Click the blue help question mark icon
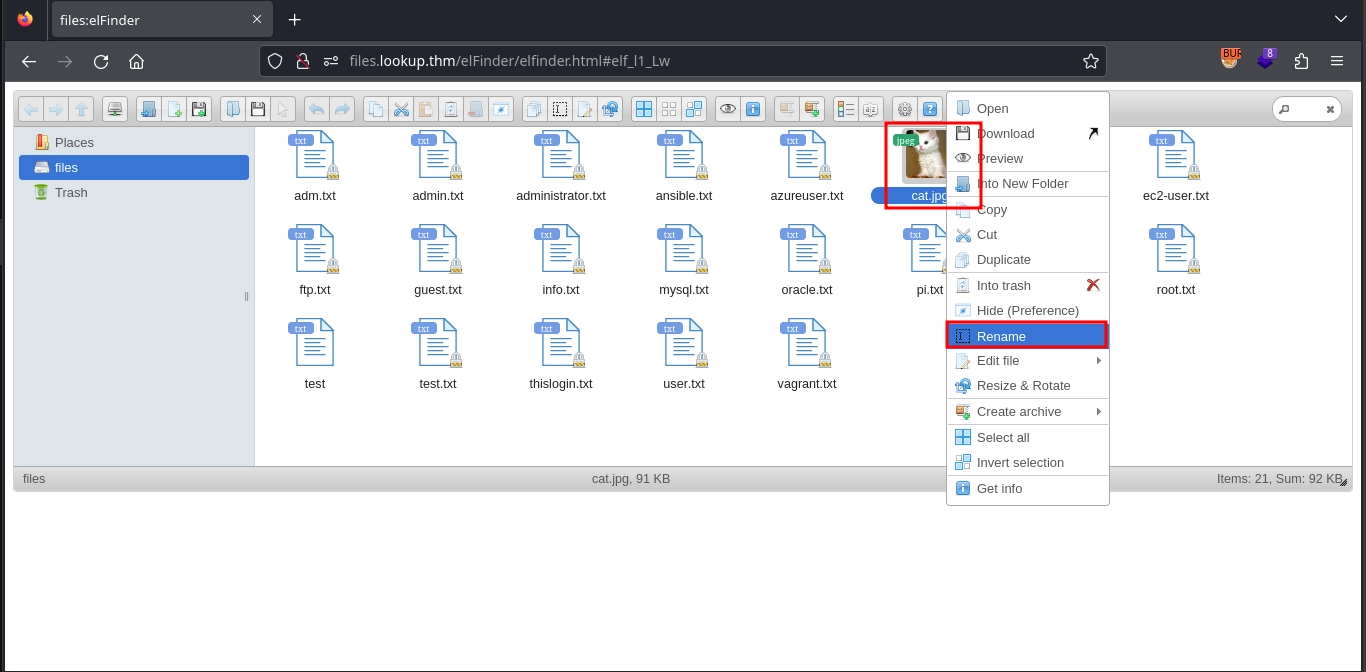 [x=930, y=109]
